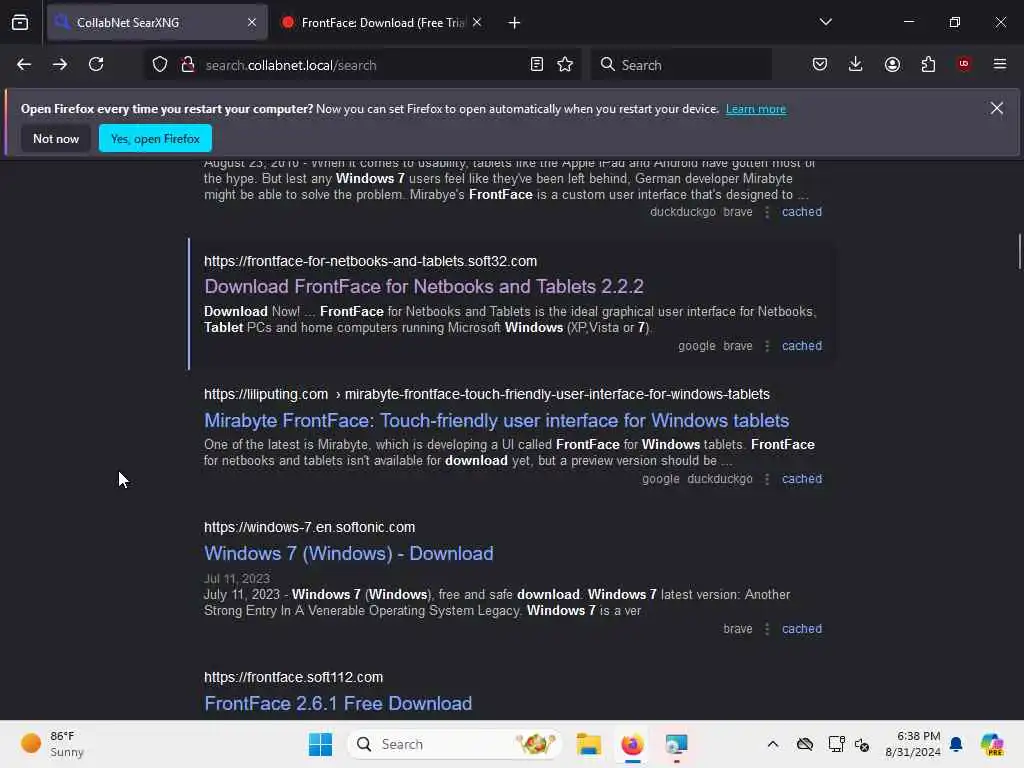
Task: Open the Learn more link
Action: point(756,109)
